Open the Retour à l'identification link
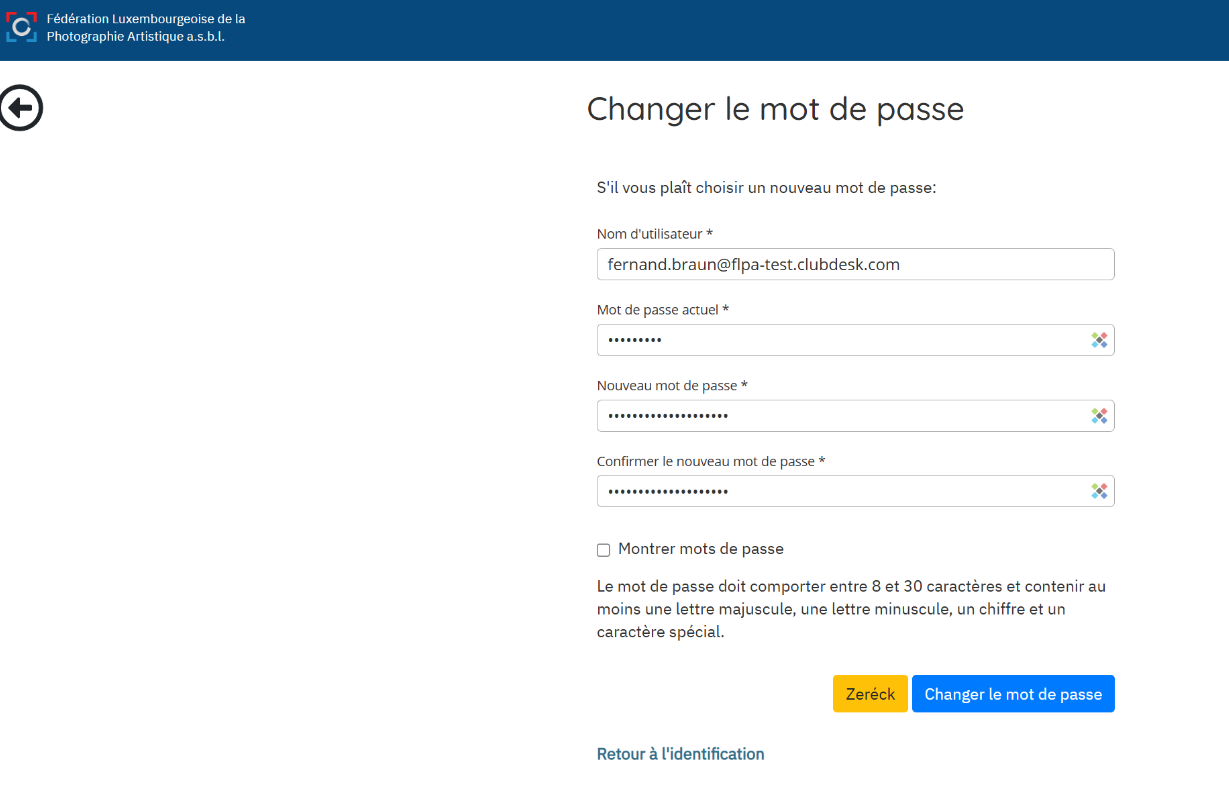Image resolution: width=1229 pixels, height=788 pixels. pyautogui.click(x=680, y=754)
